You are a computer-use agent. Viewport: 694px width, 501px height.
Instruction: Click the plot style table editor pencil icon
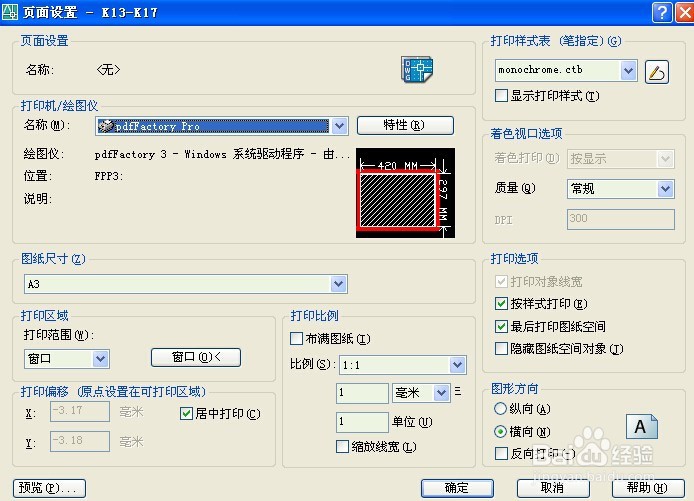(x=657, y=72)
